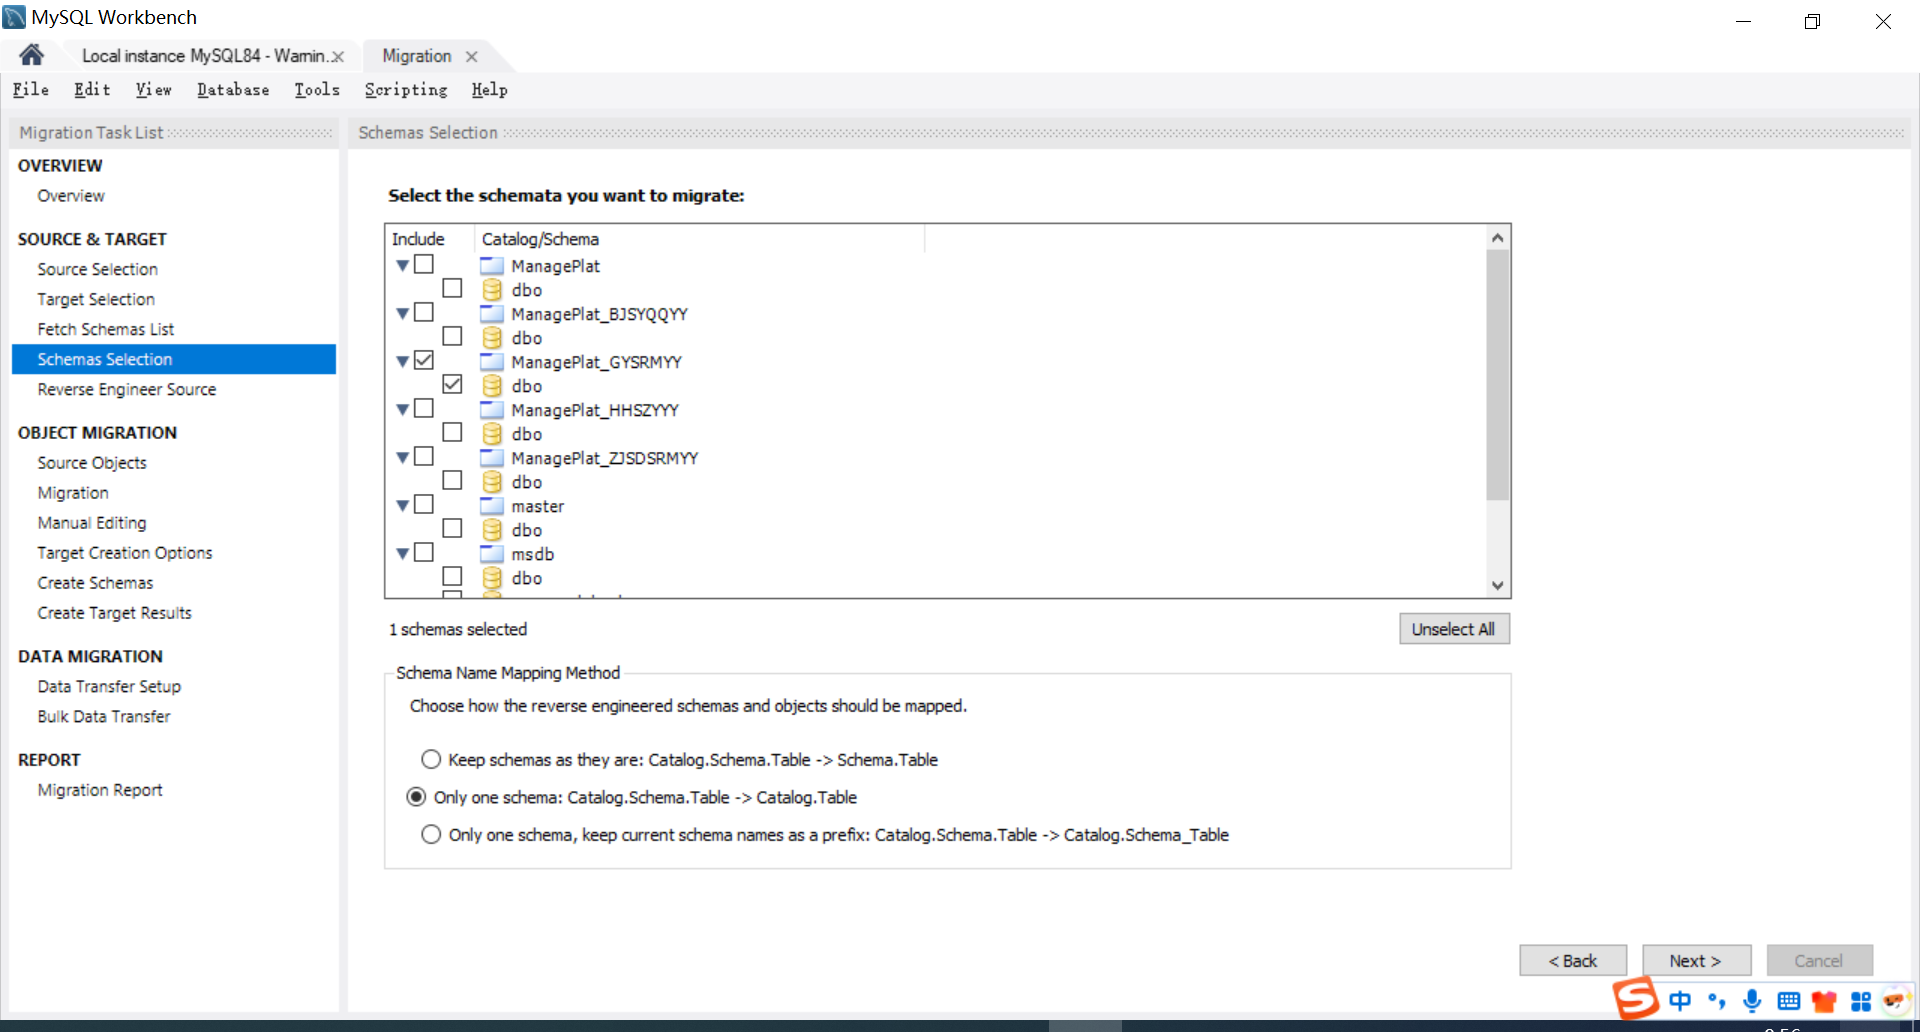Image resolution: width=1920 pixels, height=1032 pixels.
Task: Click the ManagePlat_BJSYQQYY catalog icon
Action: click(491, 313)
